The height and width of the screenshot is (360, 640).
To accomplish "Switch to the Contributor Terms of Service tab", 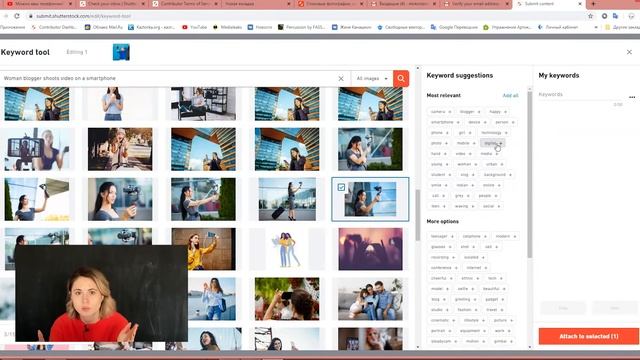I will point(184,4).
